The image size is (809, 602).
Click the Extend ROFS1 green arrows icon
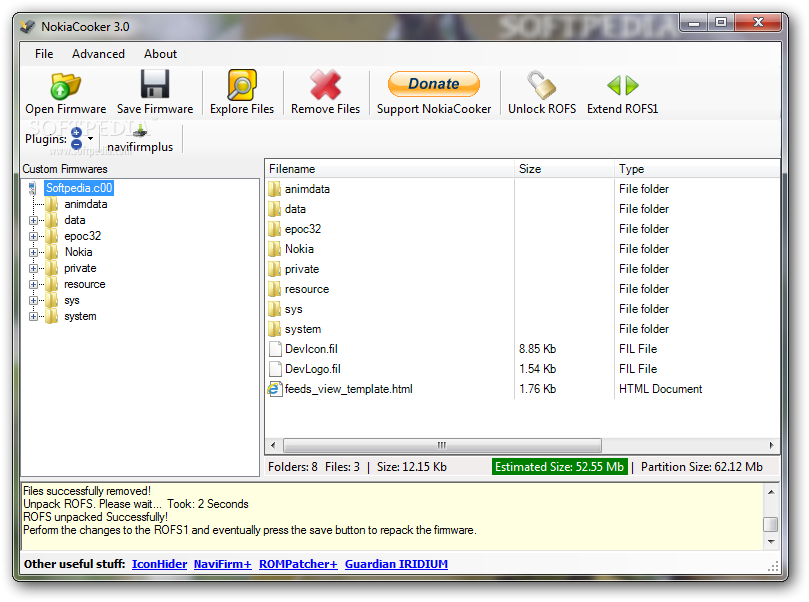623,85
